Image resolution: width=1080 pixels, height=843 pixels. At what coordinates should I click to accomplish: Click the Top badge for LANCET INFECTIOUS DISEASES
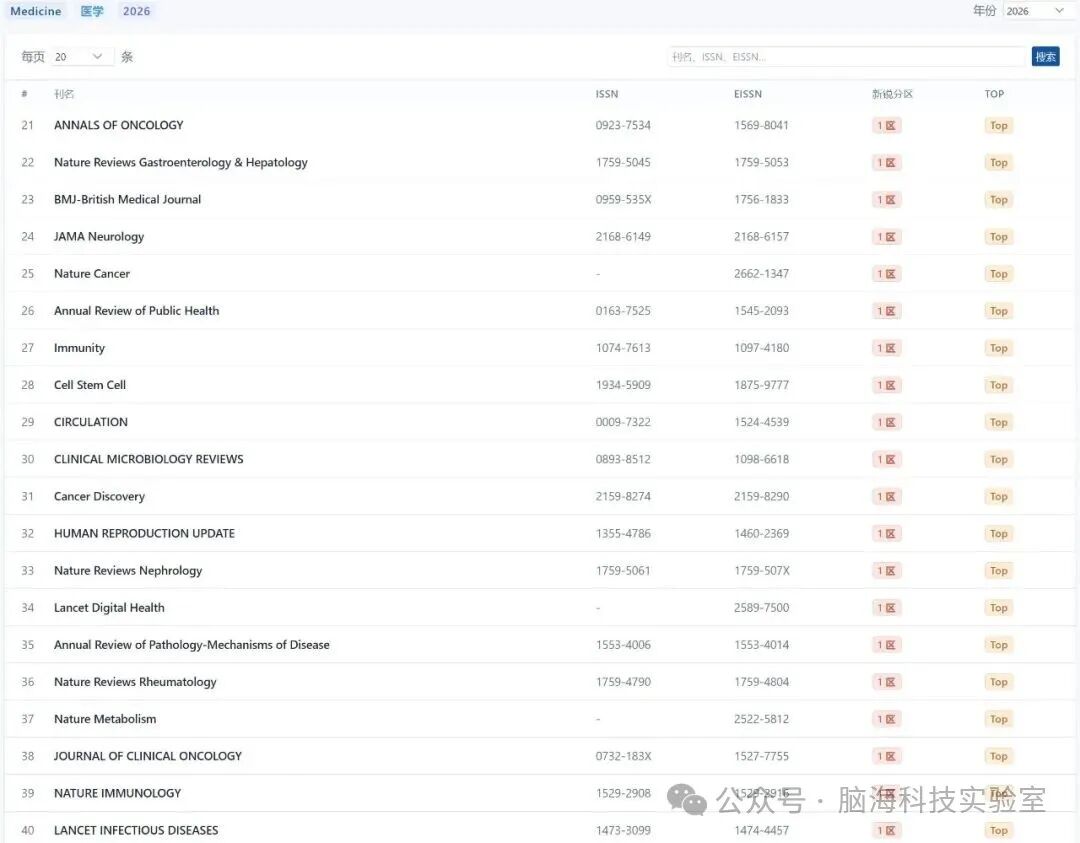click(x=999, y=831)
